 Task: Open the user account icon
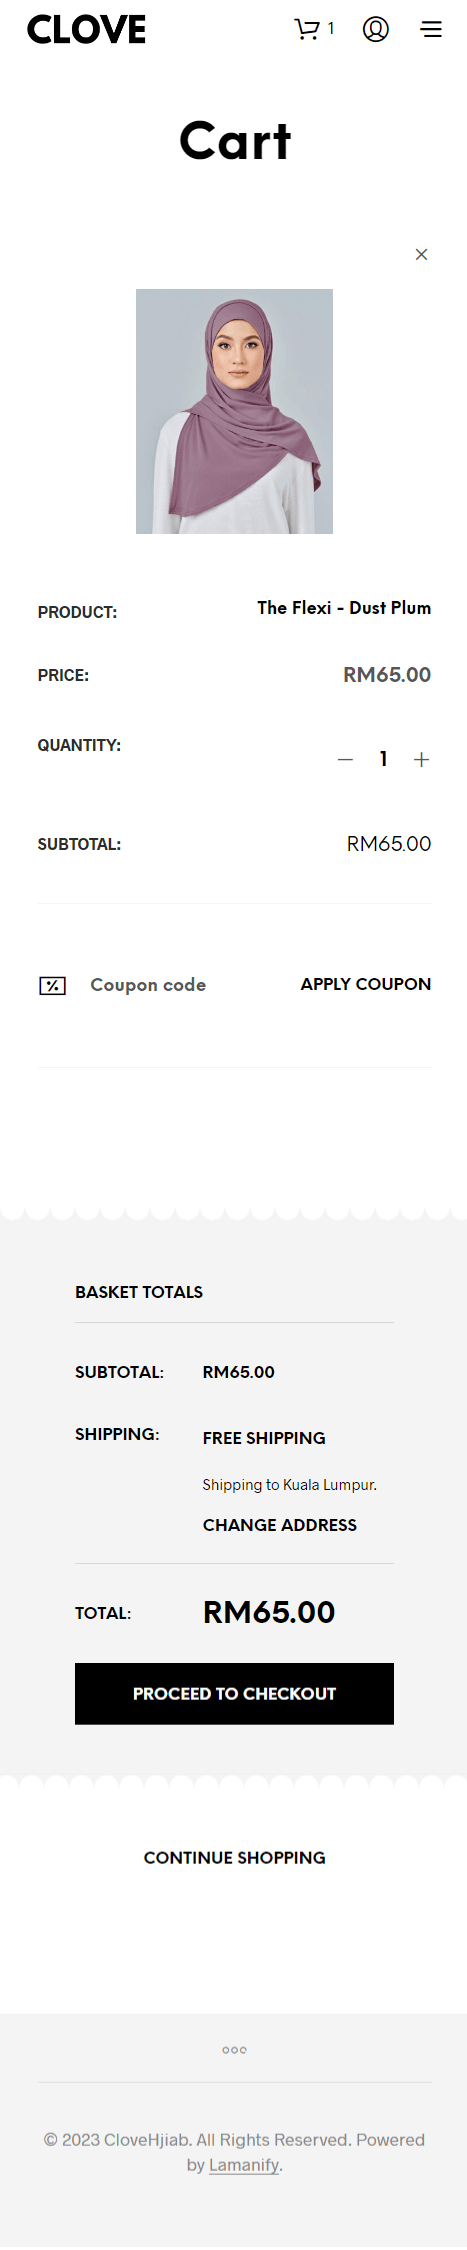[x=376, y=29]
